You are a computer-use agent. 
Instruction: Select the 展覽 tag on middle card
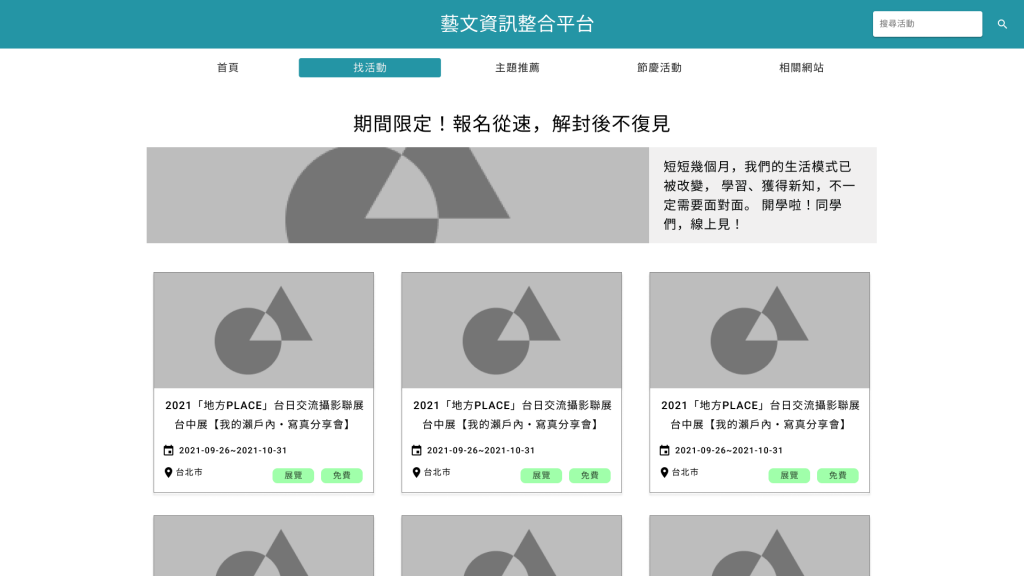pyautogui.click(x=541, y=475)
